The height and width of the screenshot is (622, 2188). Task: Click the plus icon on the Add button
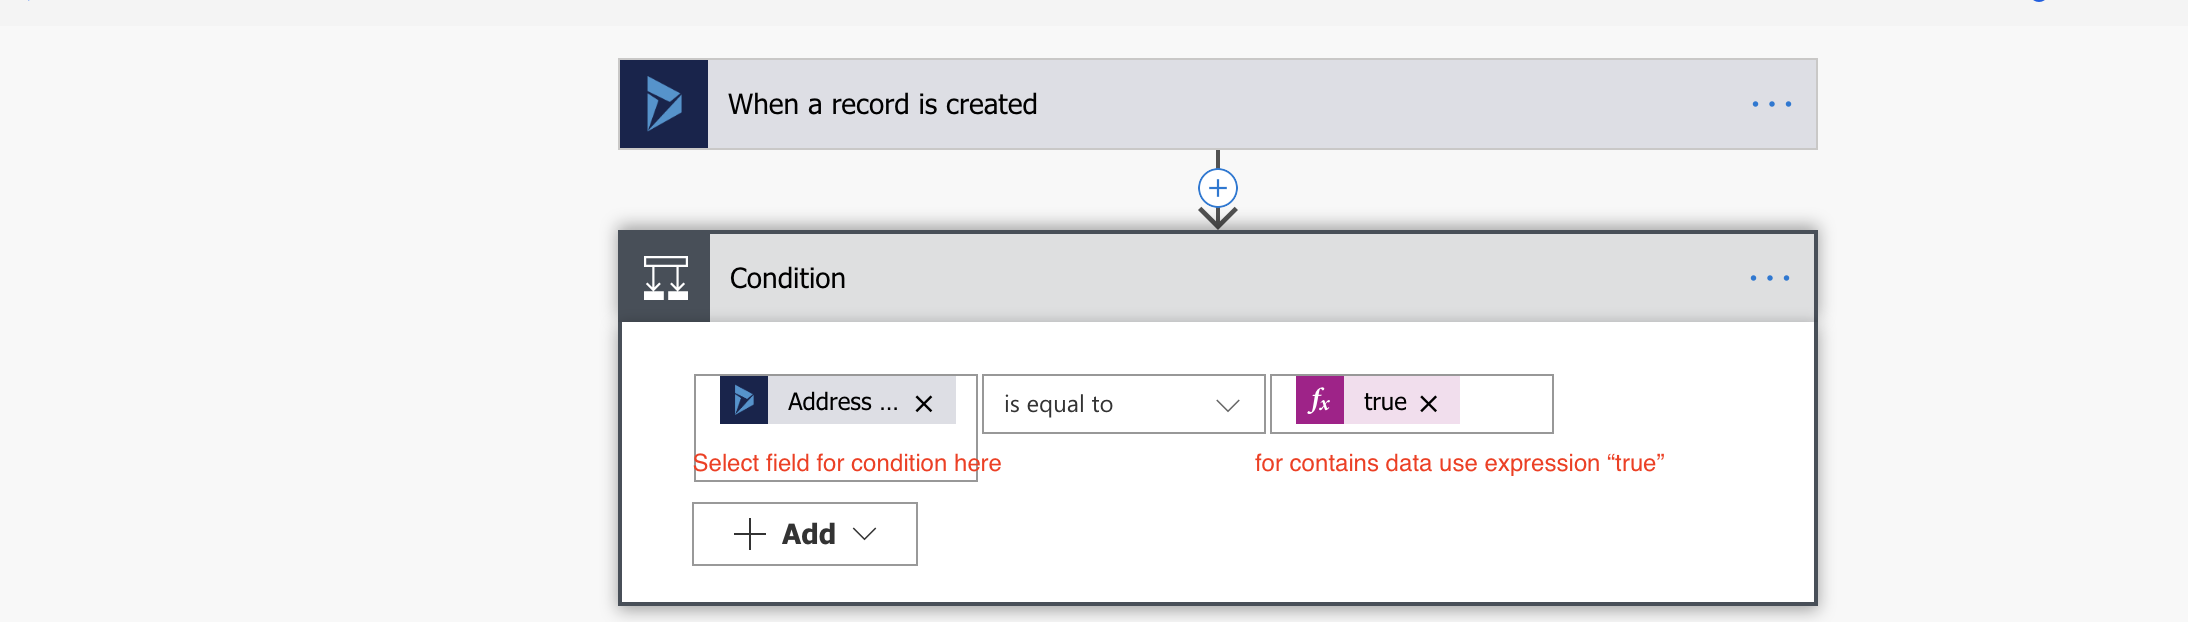point(749,534)
